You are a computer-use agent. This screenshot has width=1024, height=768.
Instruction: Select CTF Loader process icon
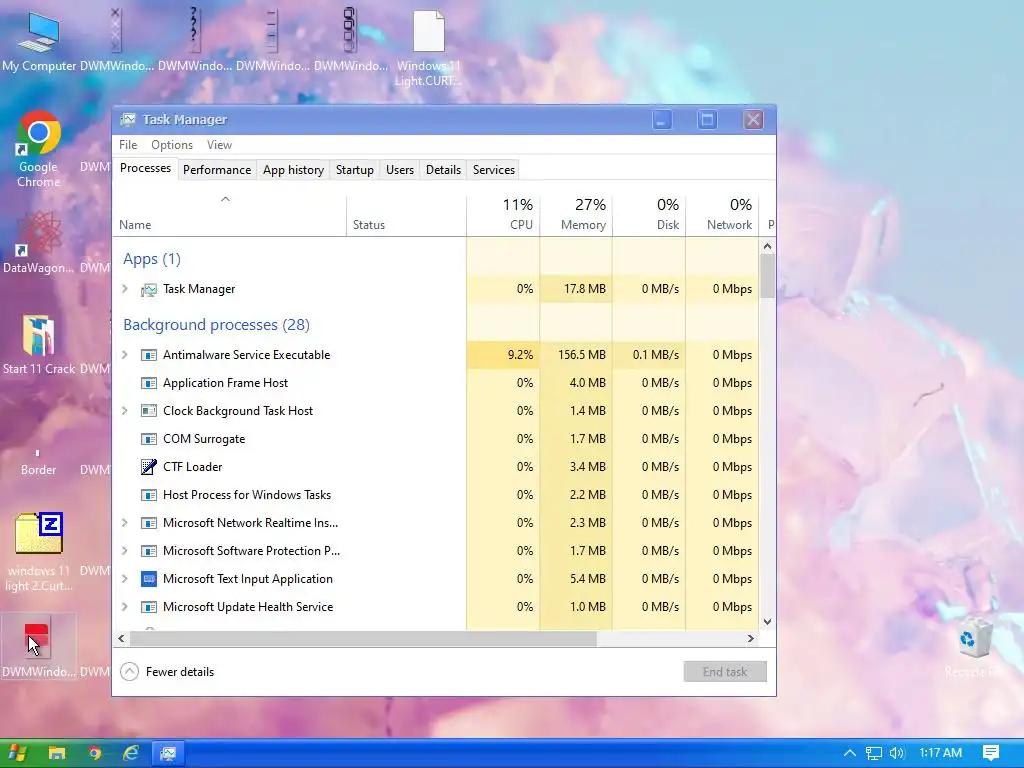click(x=149, y=467)
